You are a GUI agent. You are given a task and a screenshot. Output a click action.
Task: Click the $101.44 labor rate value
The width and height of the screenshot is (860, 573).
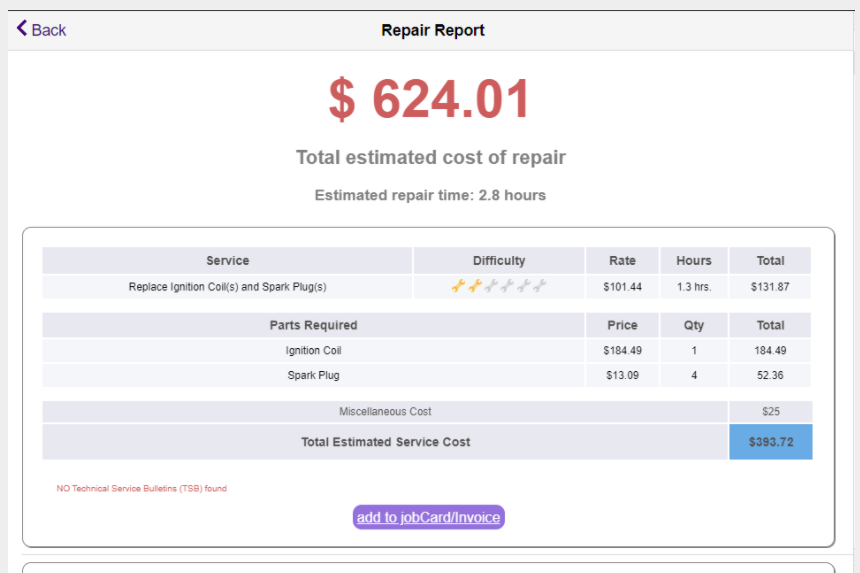click(x=622, y=287)
